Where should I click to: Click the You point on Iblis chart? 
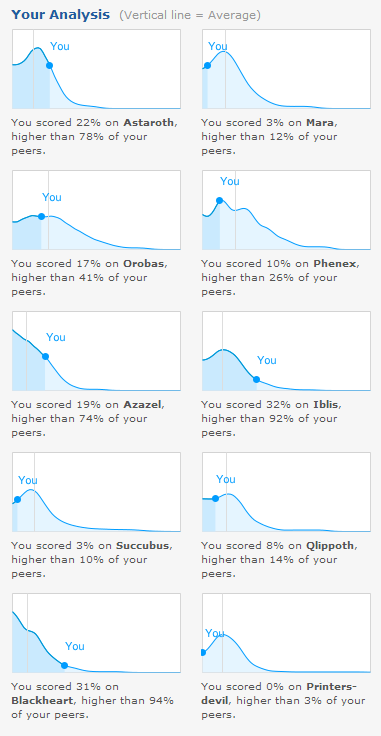[256, 379]
